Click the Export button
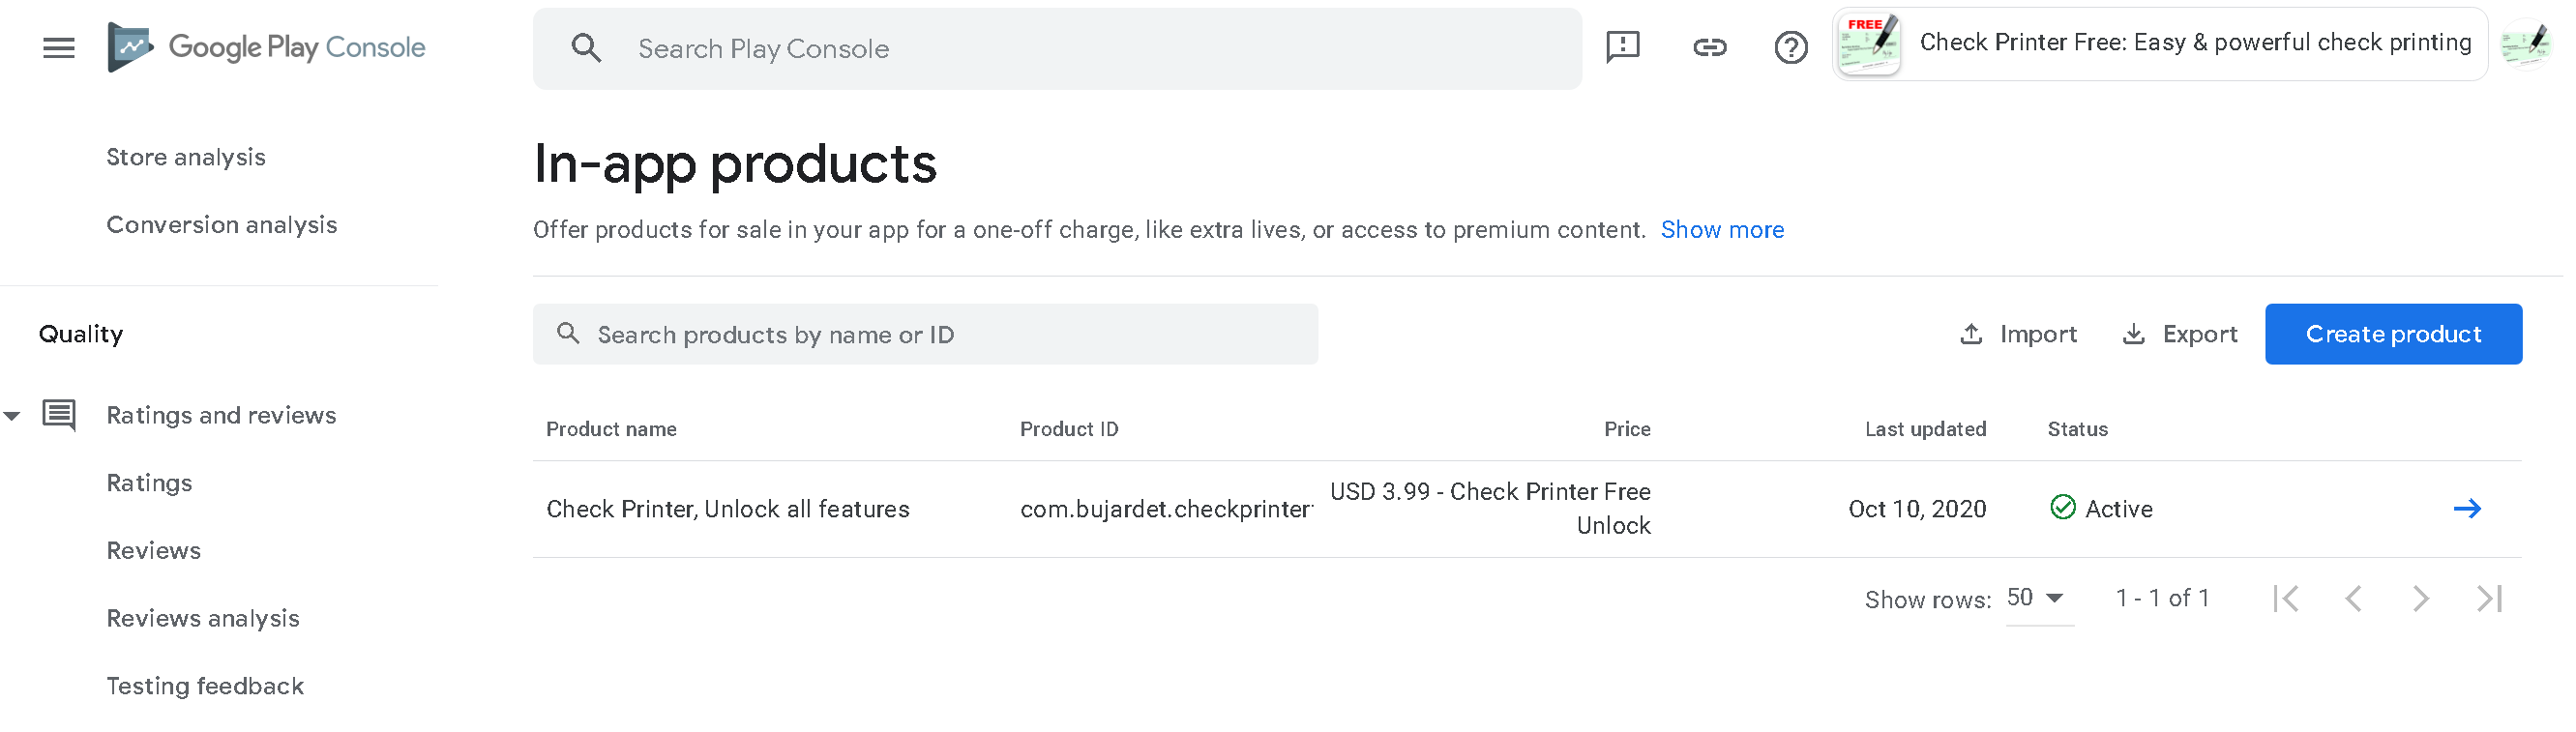This screenshot has width=2576, height=732. tap(2179, 334)
